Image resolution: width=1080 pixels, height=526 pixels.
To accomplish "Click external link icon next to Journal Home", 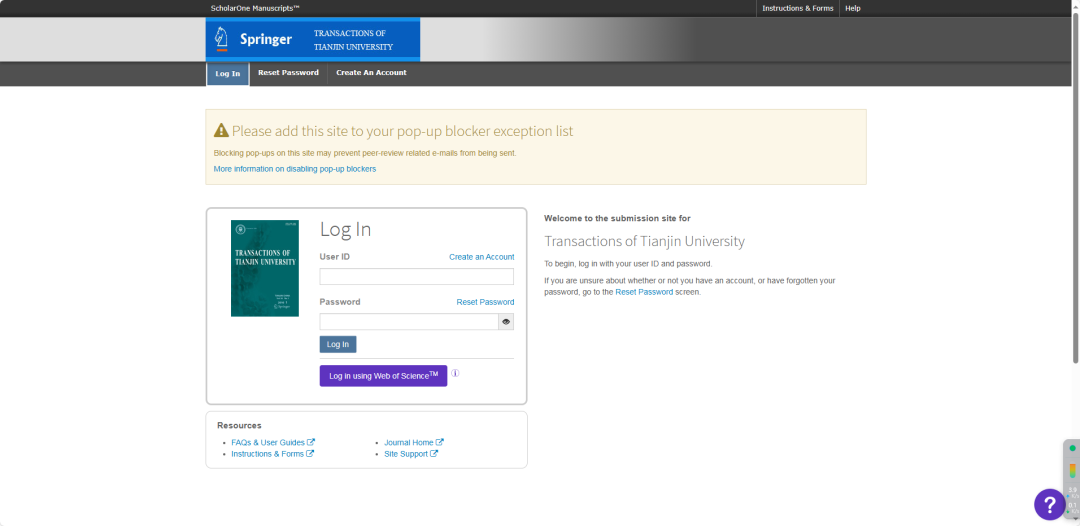I will [439, 442].
